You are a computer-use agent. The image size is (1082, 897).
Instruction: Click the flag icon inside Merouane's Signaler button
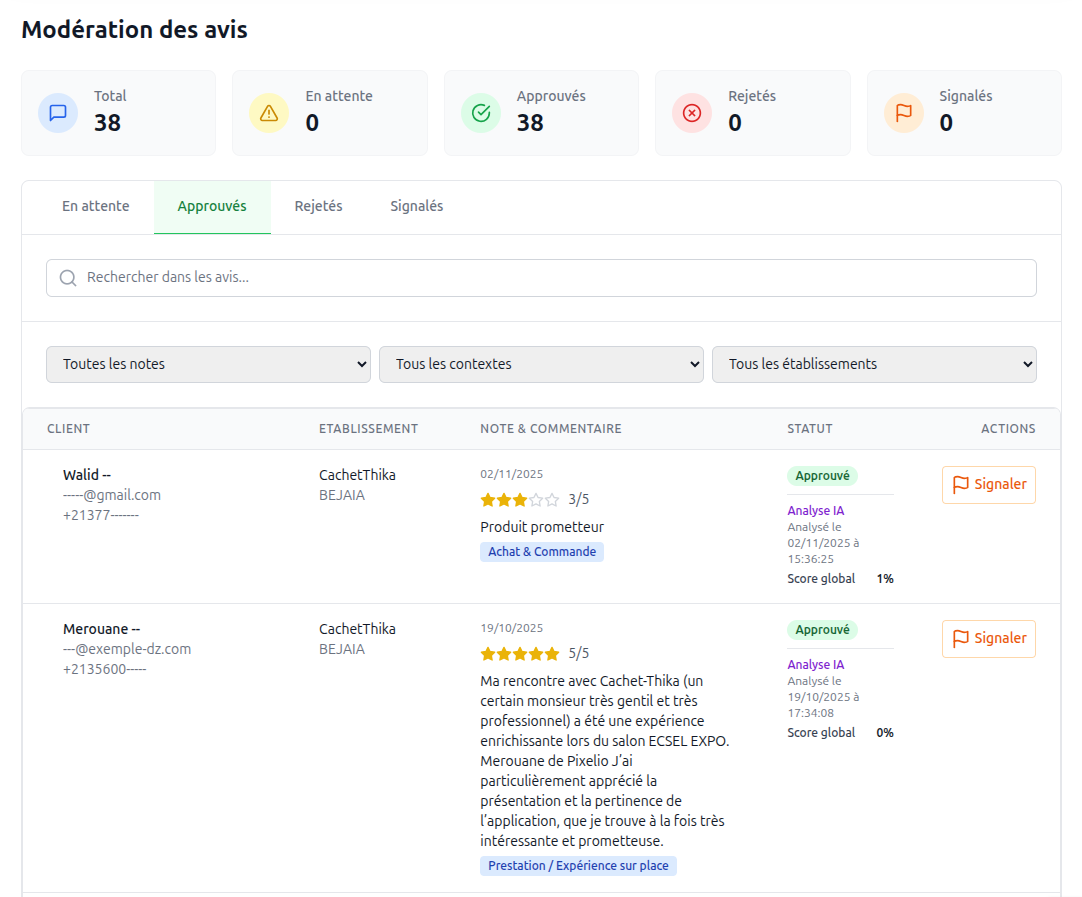pos(962,638)
